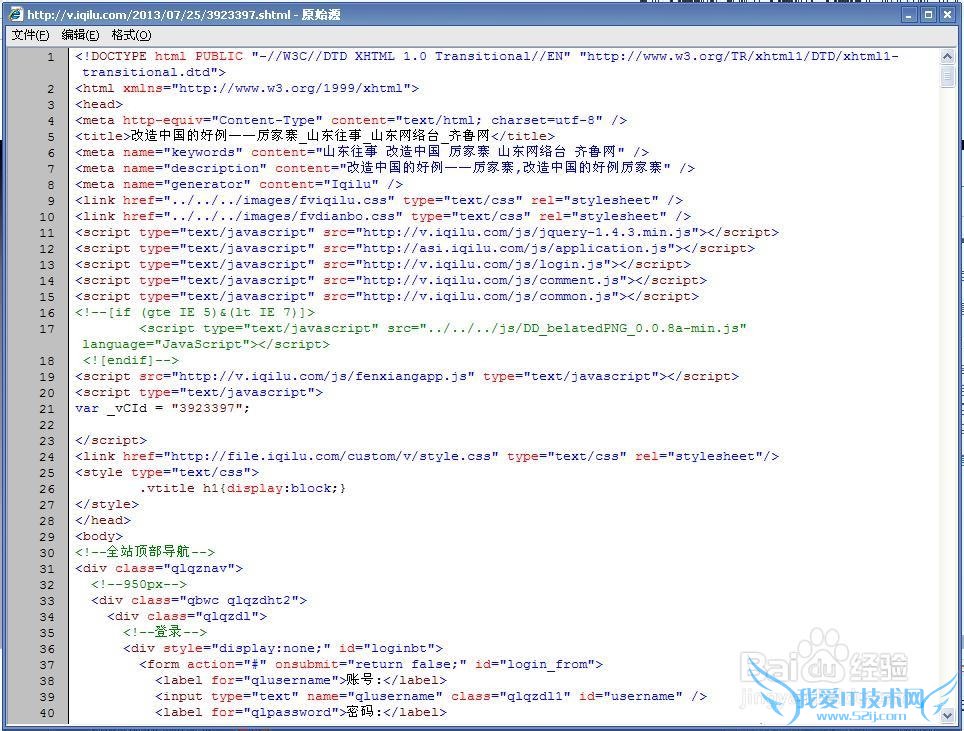
Task: Click the fenxiangapp.js script line
Action: pos(407,376)
